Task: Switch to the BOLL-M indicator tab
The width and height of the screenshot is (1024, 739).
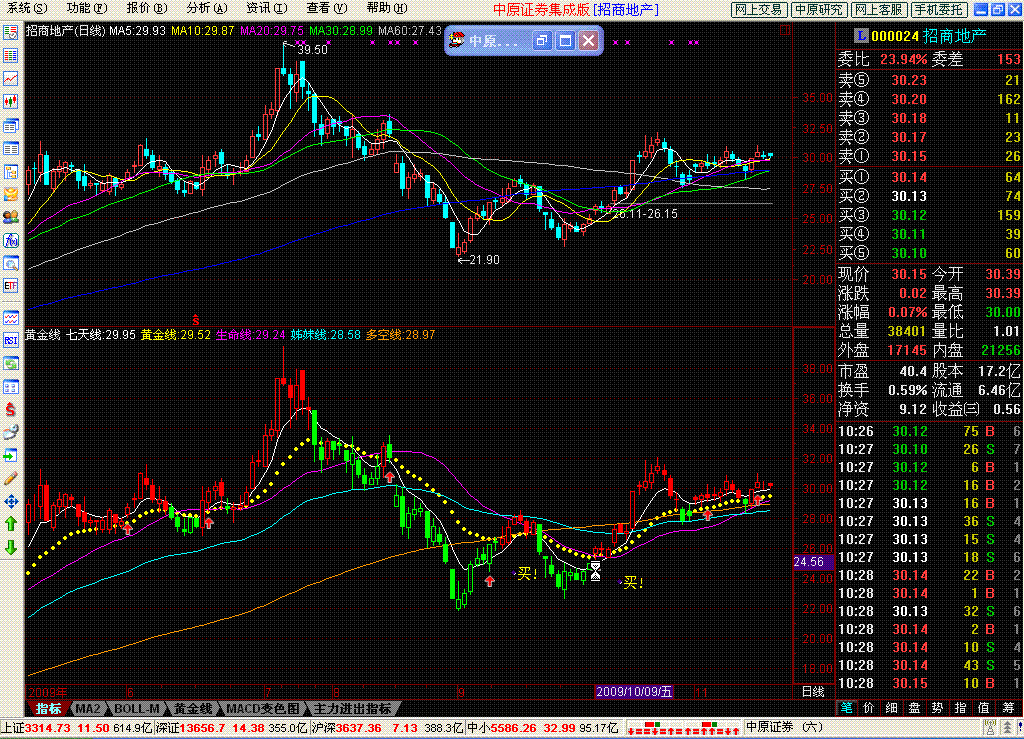Action: (137, 708)
